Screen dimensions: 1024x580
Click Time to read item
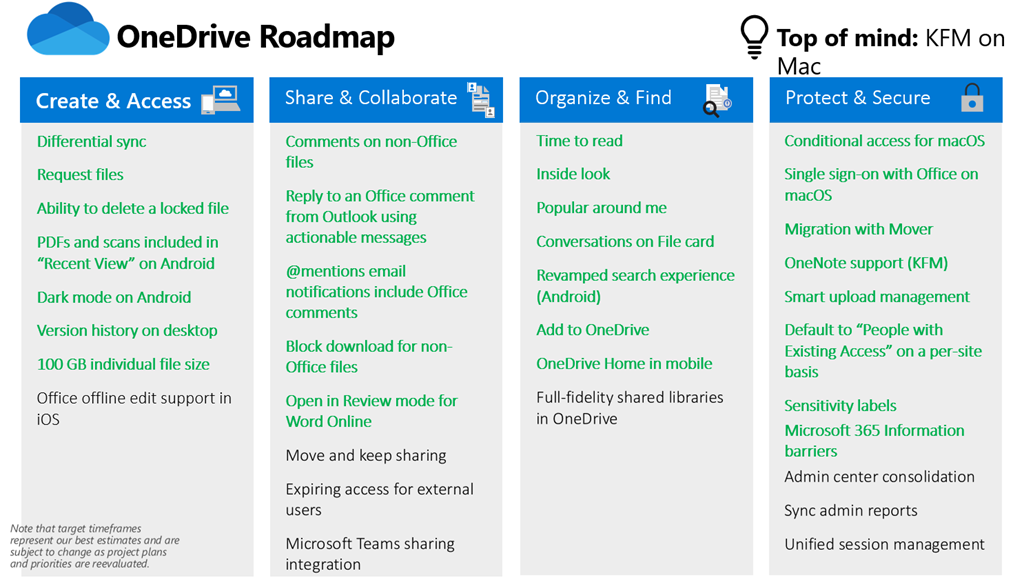[x=579, y=141]
